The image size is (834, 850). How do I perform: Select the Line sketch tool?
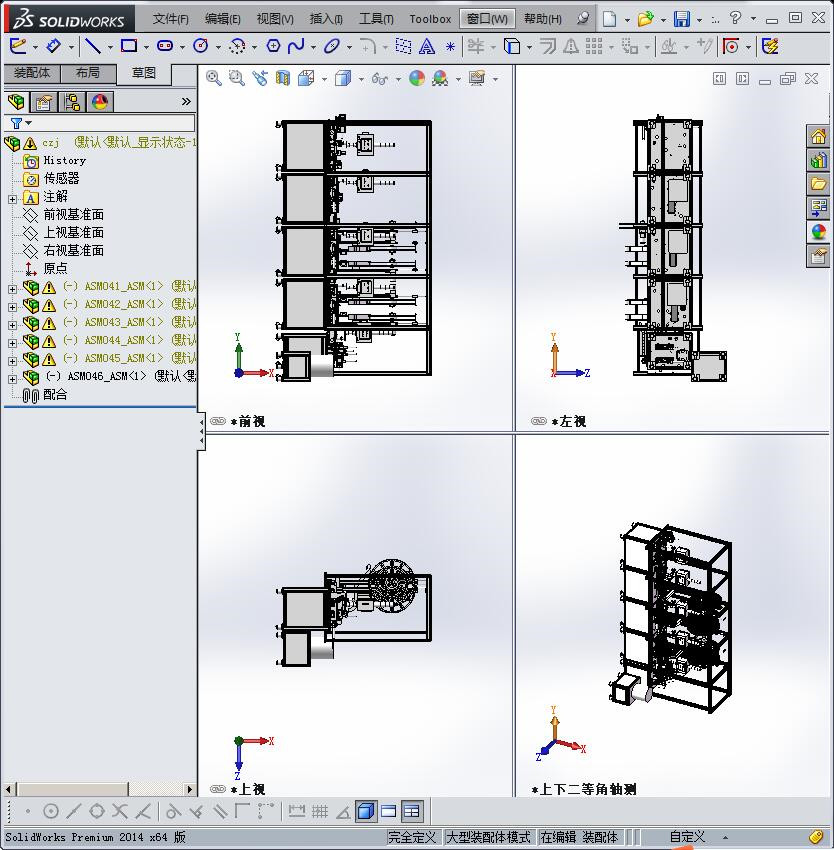(93, 47)
